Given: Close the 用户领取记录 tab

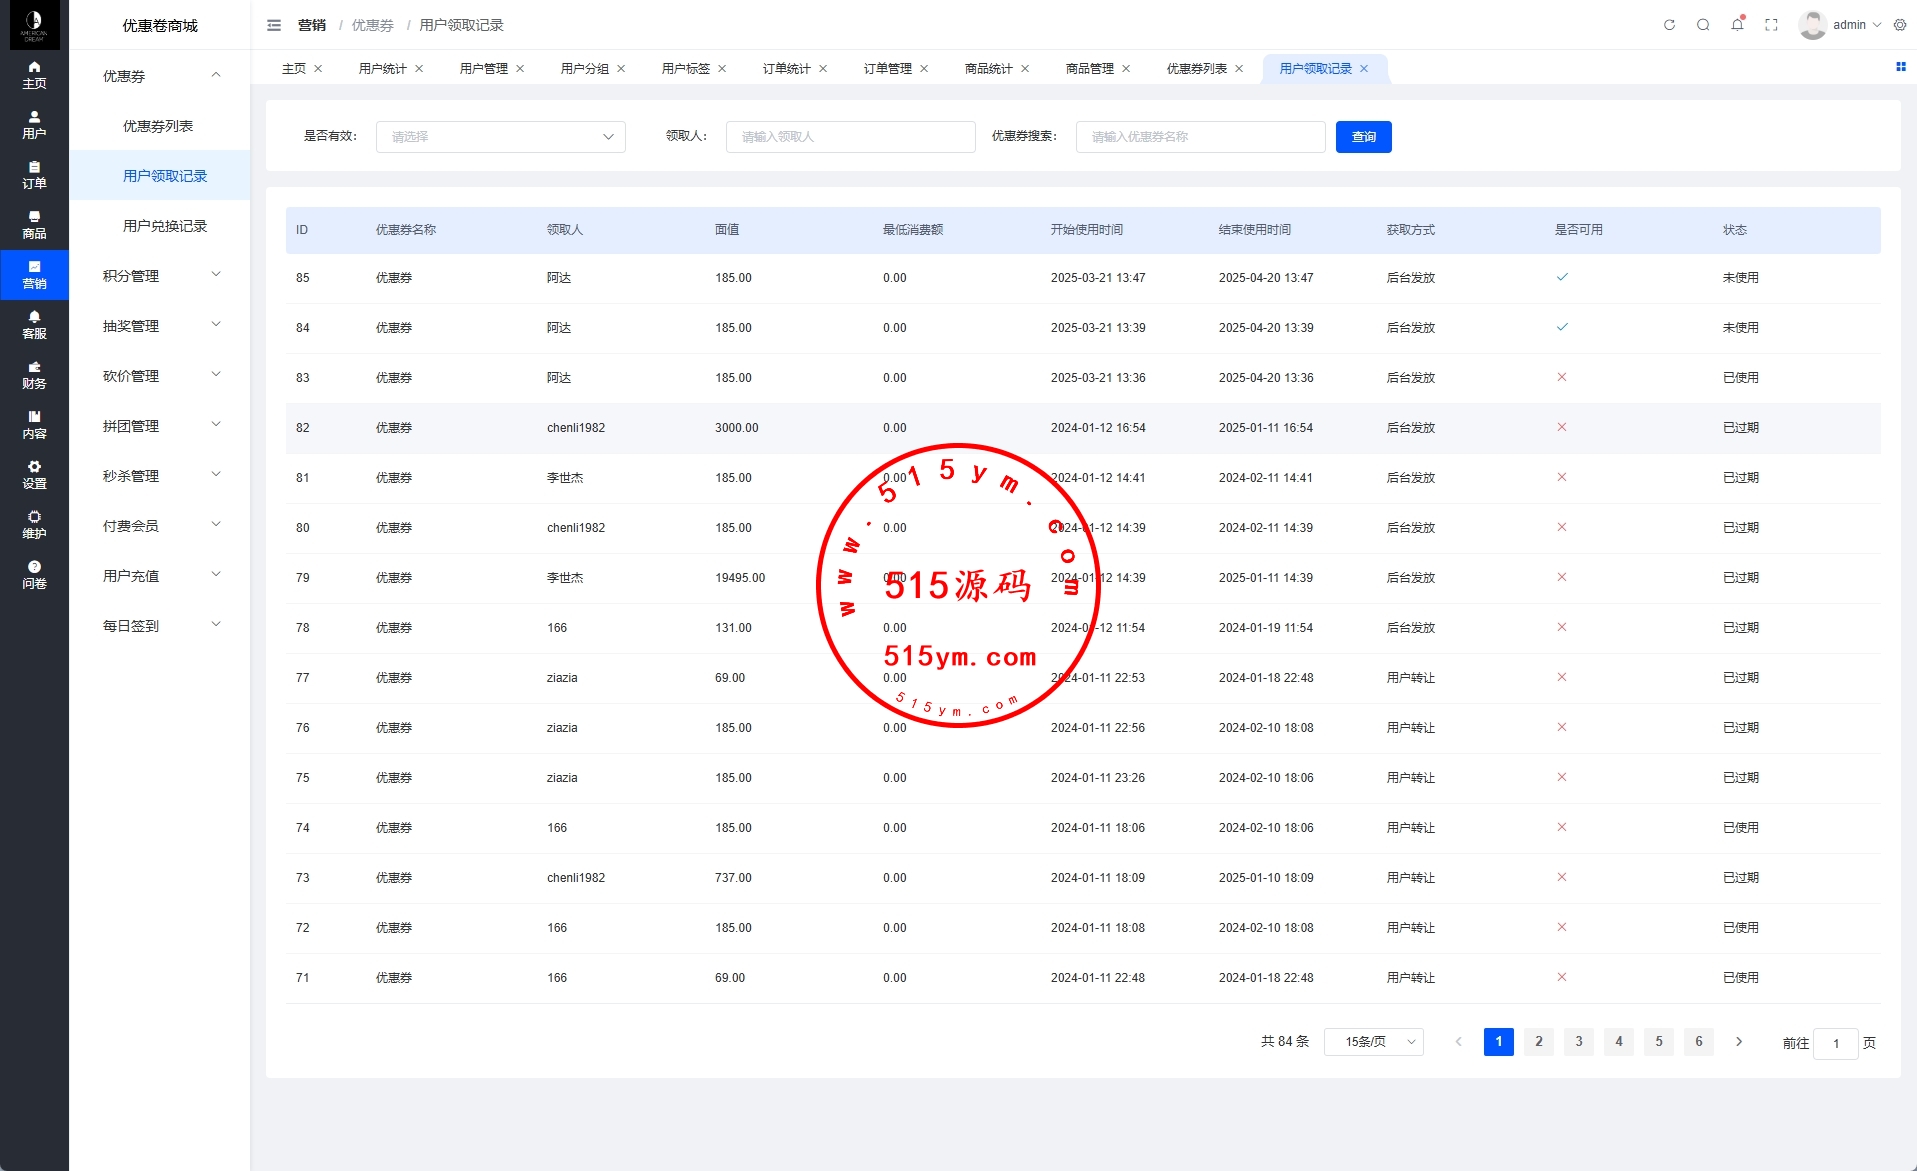Looking at the screenshot, I should [x=1364, y=69].
